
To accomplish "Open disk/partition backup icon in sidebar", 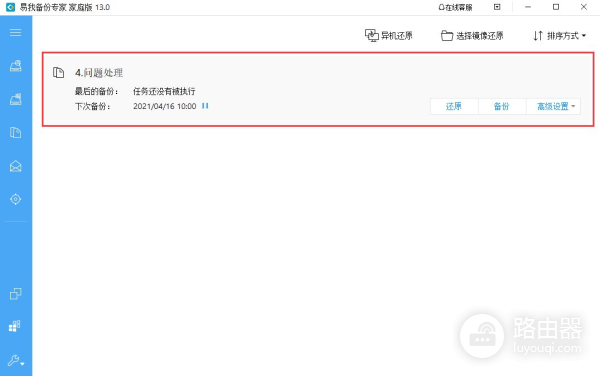I will (16, 66).
